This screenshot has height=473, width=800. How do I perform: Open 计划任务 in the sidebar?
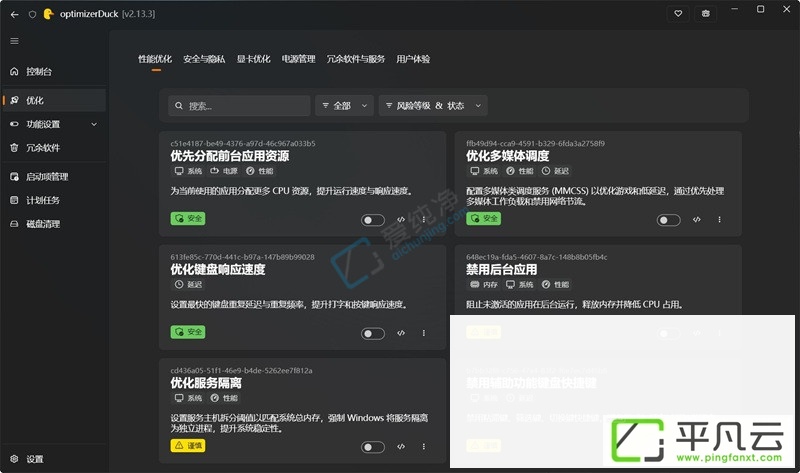click(x=54, y=200)
